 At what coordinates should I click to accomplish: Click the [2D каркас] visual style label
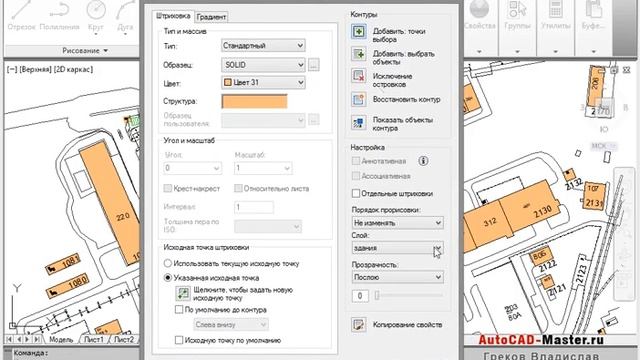74,69
